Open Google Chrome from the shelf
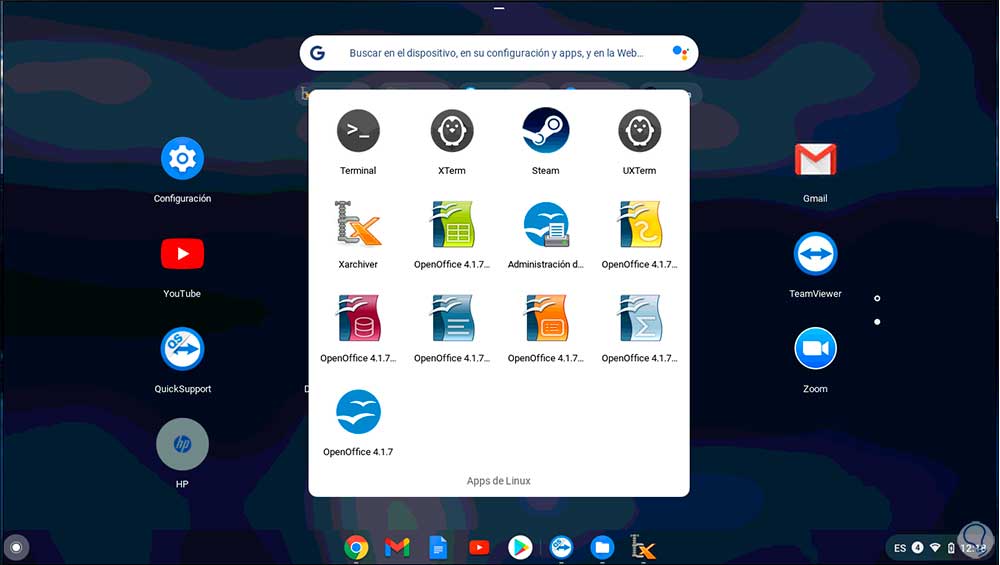The image size is (1000, 565). pos(356,548)
